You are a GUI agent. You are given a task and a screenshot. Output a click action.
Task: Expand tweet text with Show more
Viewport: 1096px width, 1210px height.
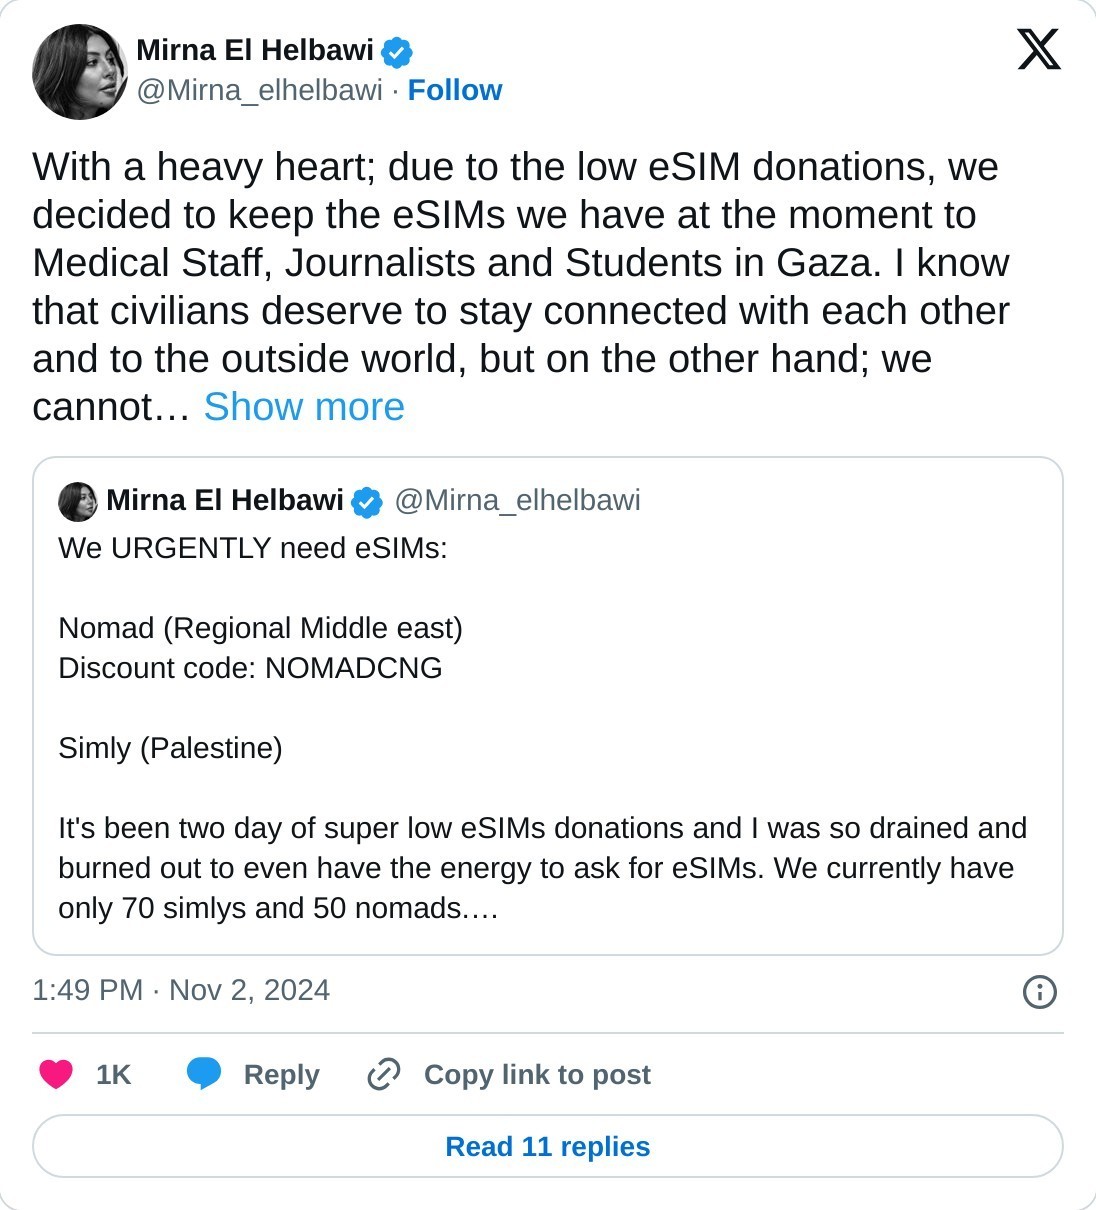[304, 407]
